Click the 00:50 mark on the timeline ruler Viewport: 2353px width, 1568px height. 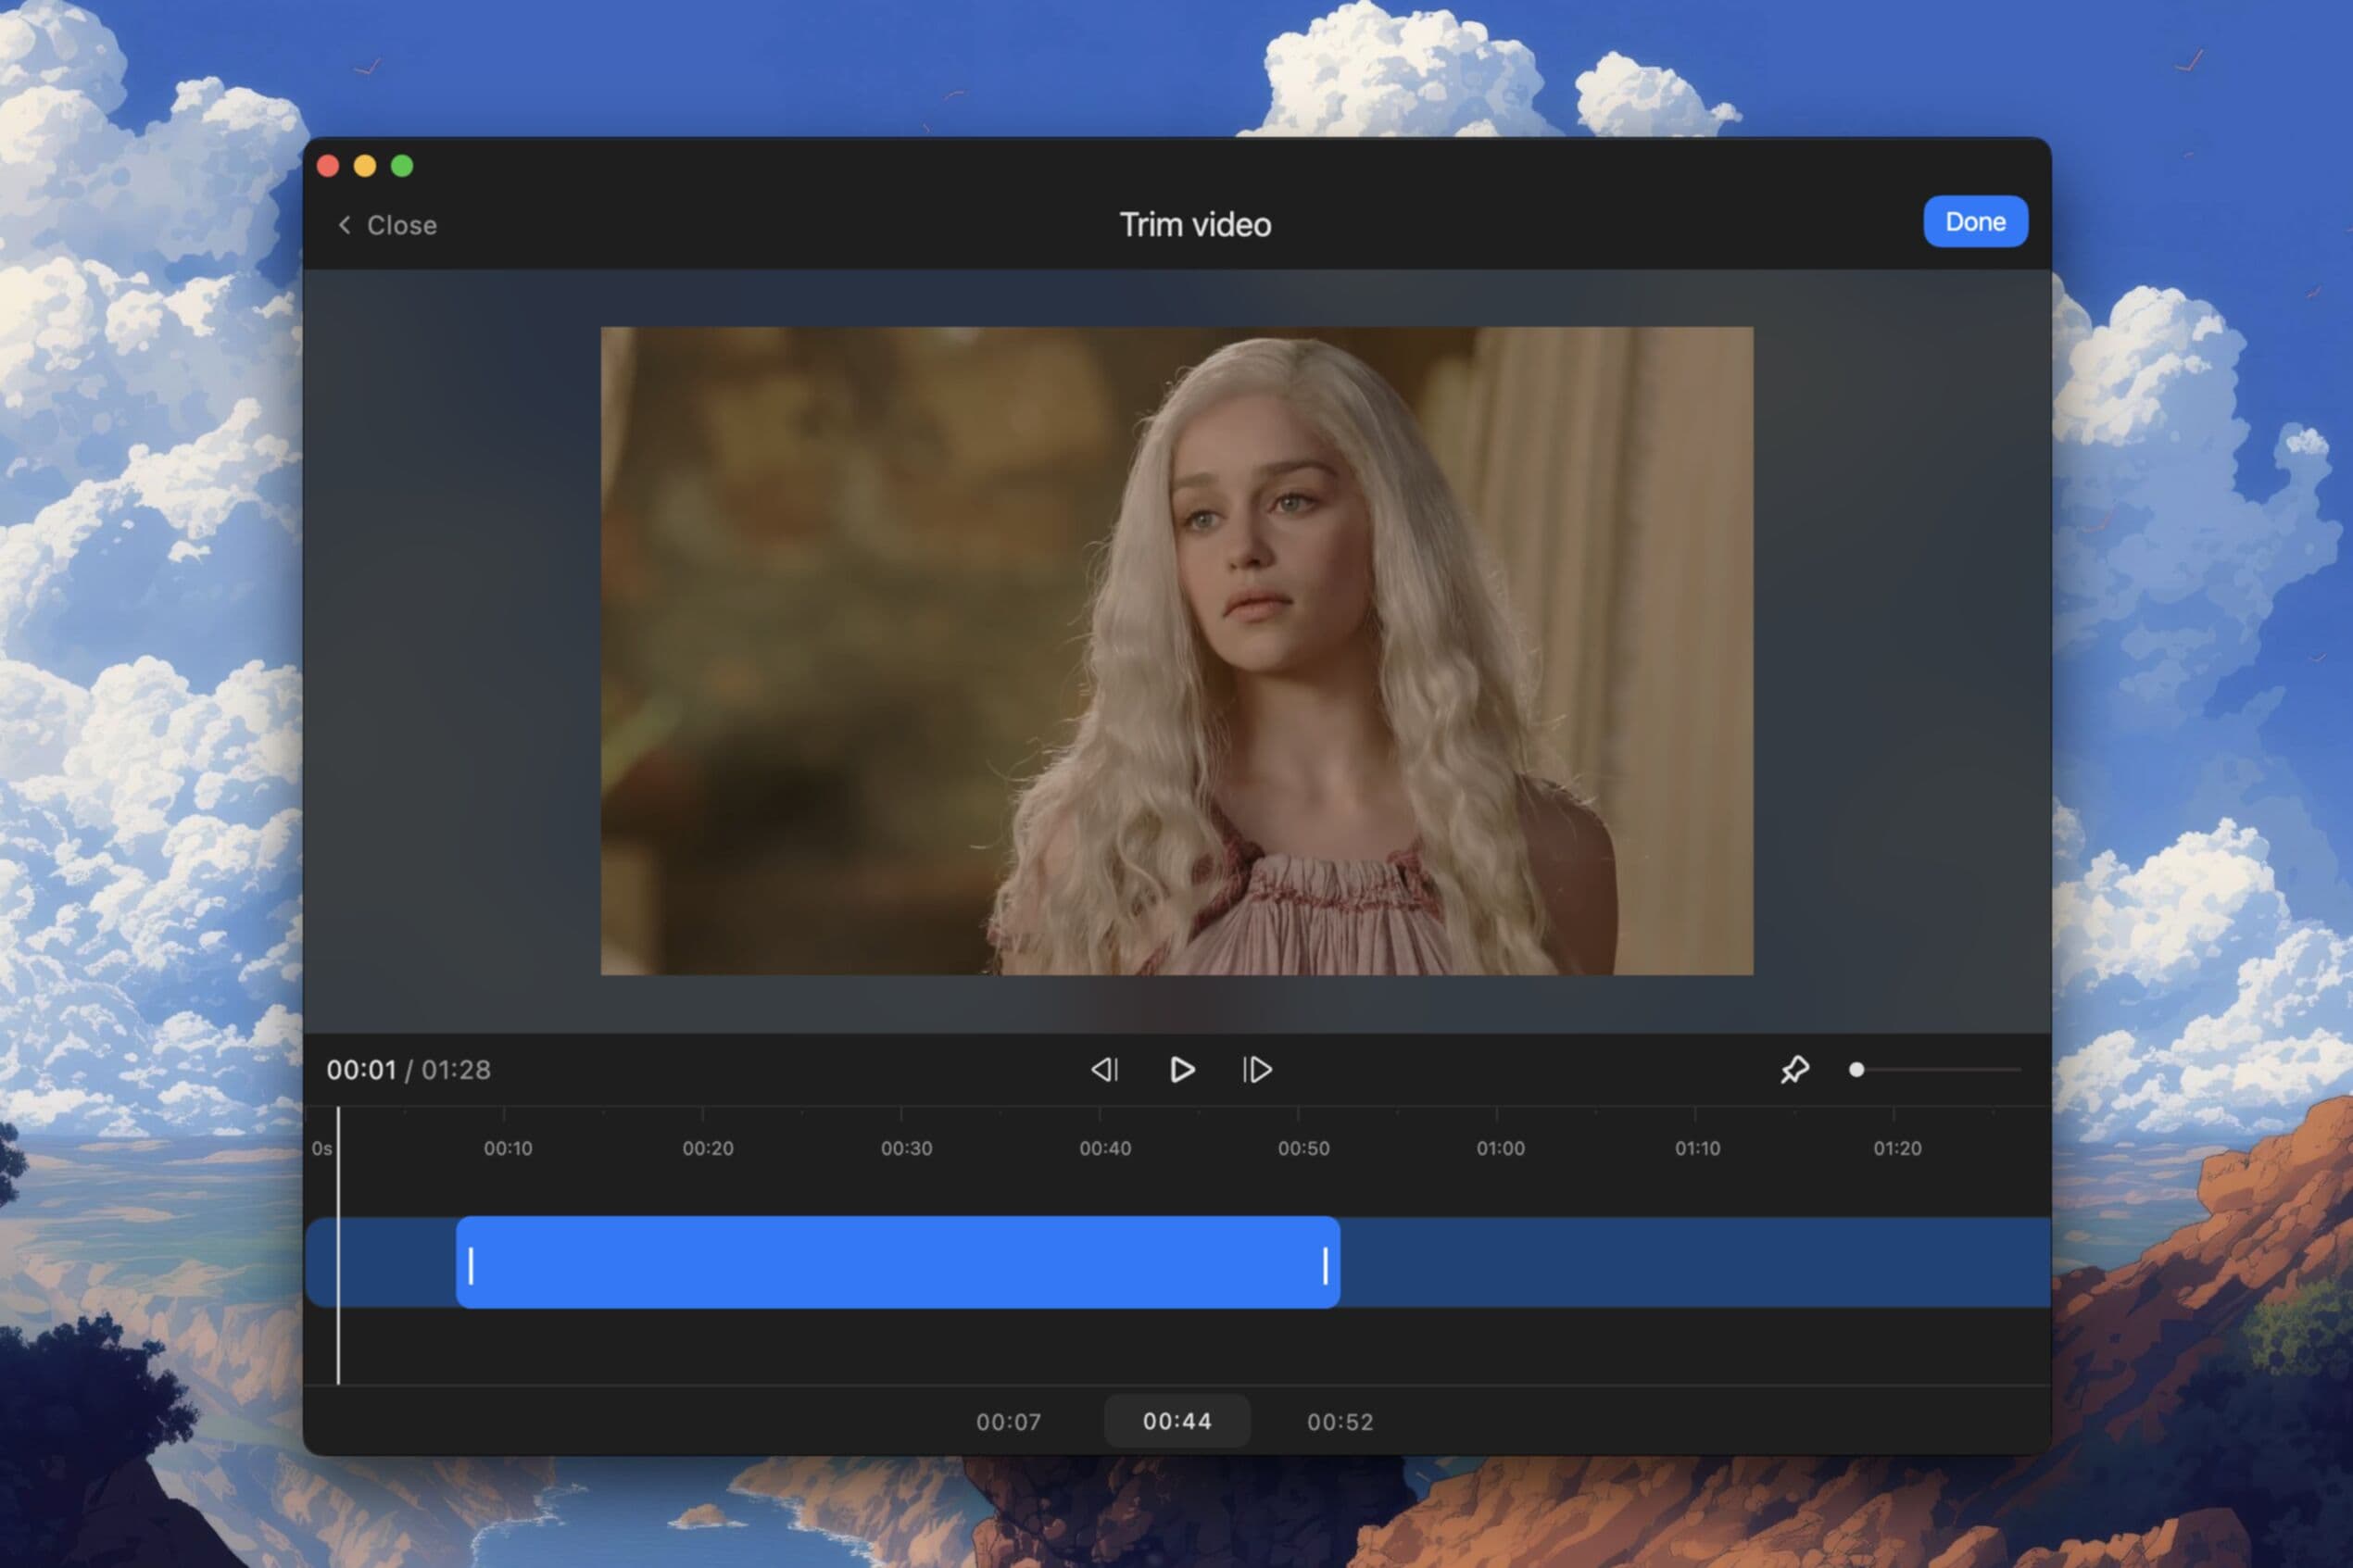(1303, 1148)
